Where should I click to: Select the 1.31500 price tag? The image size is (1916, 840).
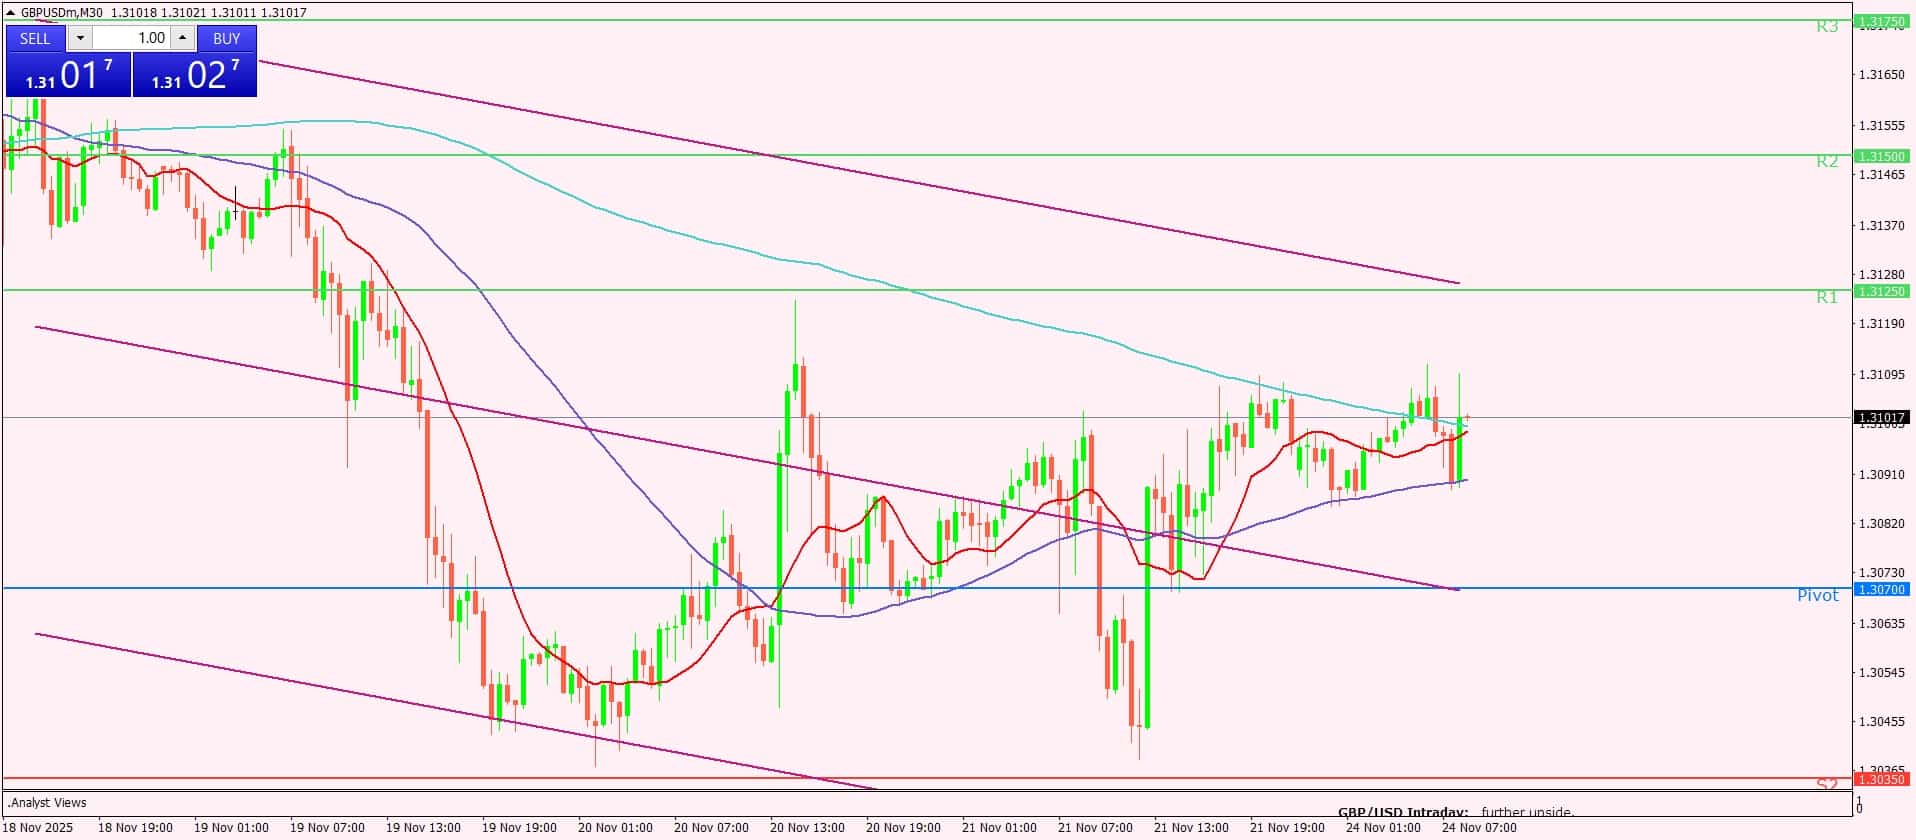pos(1881,156)
